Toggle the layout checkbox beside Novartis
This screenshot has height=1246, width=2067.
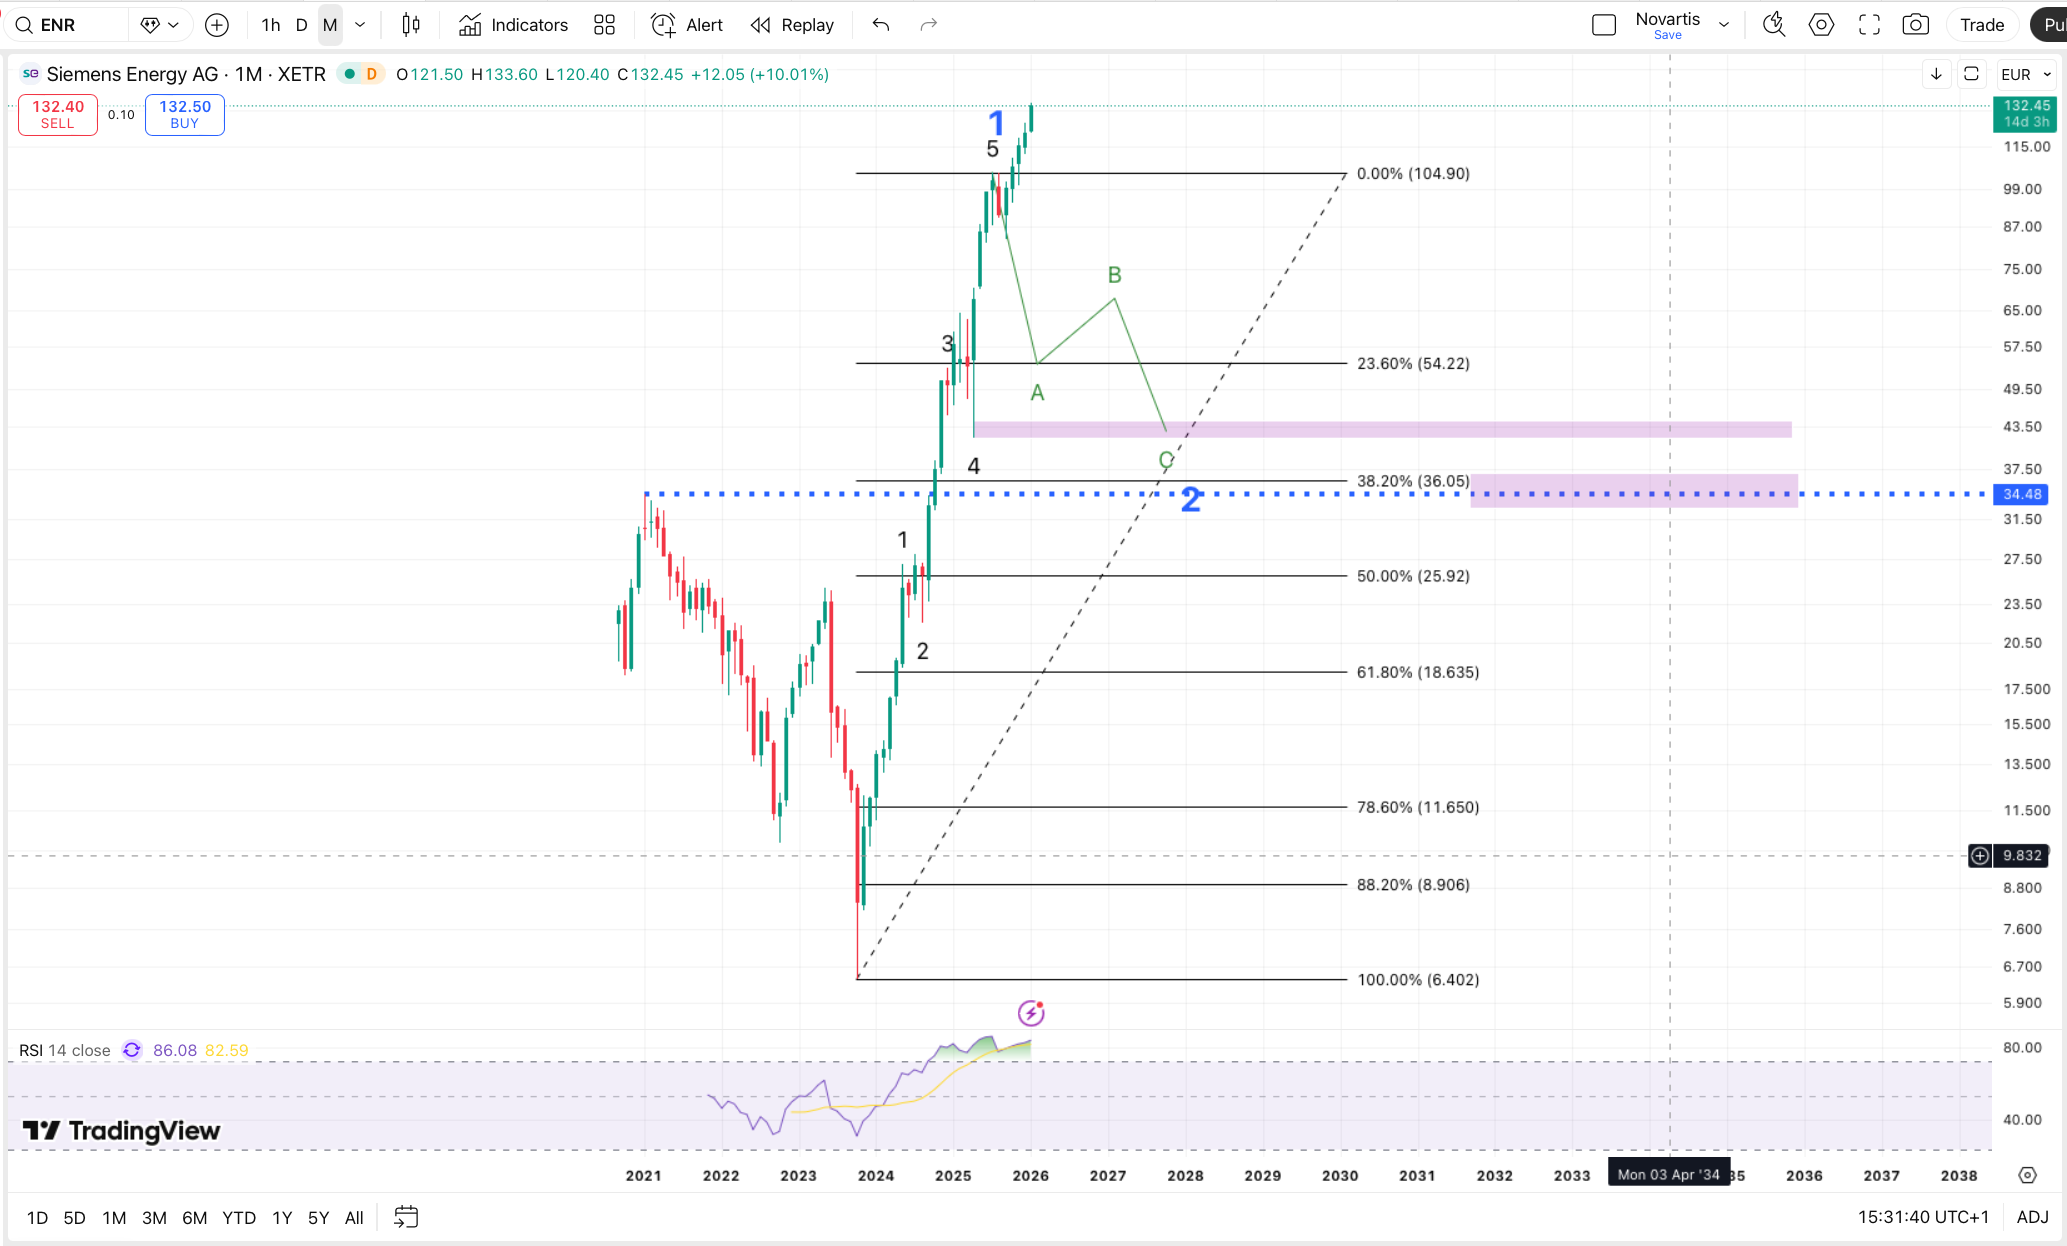point(1603,25)
